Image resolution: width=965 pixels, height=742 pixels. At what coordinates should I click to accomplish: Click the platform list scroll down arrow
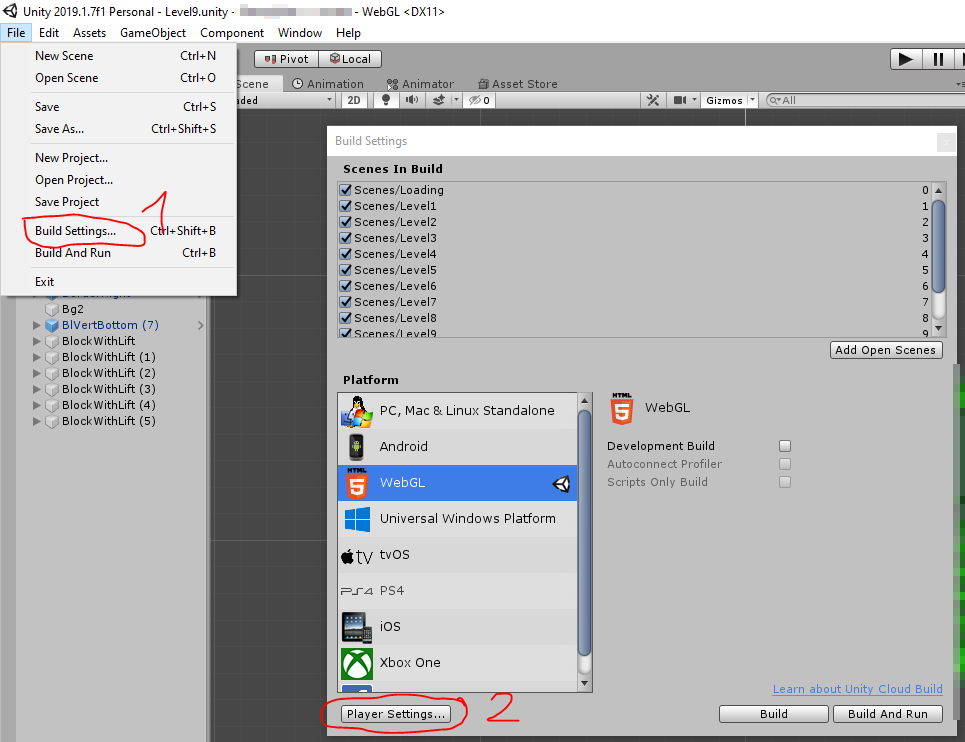[x=585, y=683]
